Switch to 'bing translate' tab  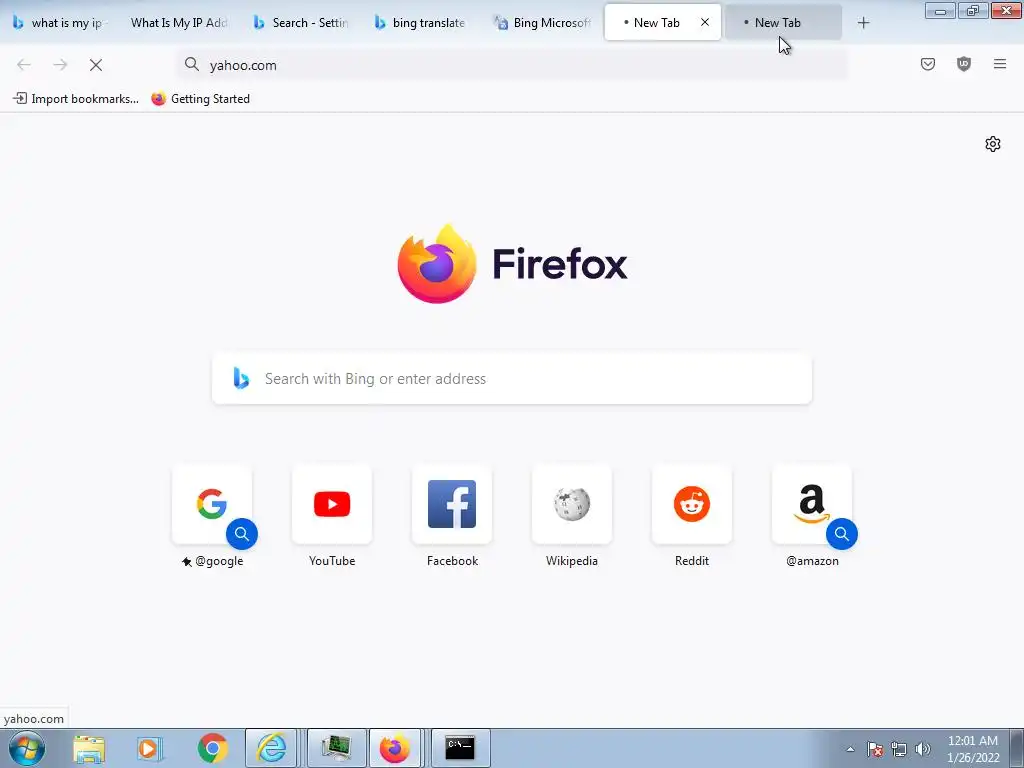pos(421,23)
